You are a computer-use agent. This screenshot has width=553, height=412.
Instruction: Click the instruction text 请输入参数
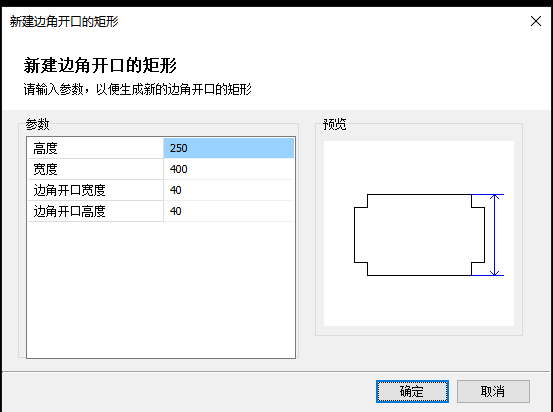[x=53, y=89]
